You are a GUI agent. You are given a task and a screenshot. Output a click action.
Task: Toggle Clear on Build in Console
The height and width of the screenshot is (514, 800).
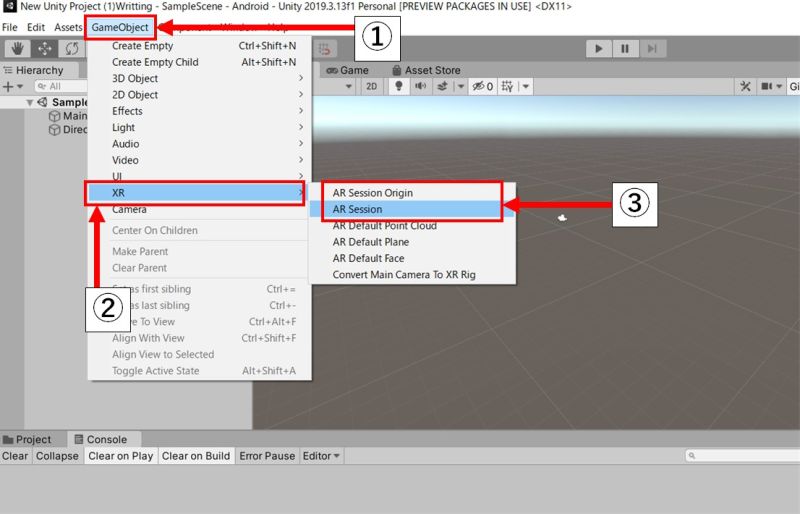coord(196,456)
